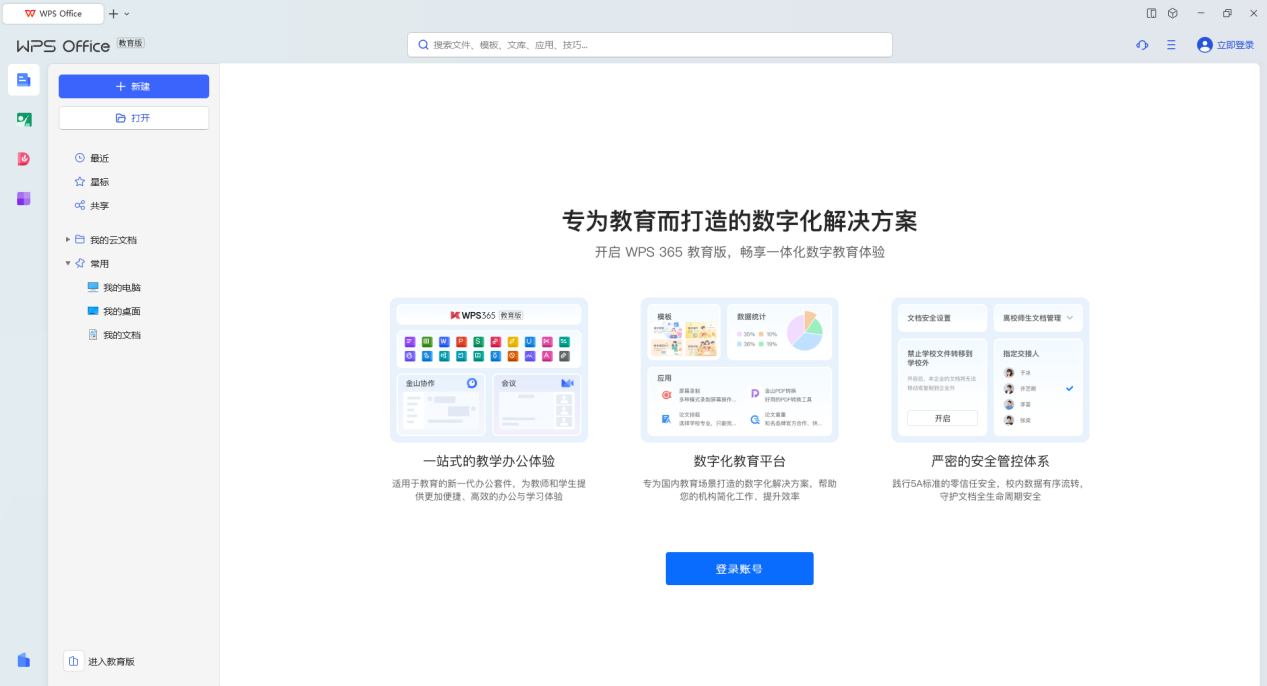1267x686 pixels.
Task: Switch to the WPS Office tab
Action: tap(55, 13)
